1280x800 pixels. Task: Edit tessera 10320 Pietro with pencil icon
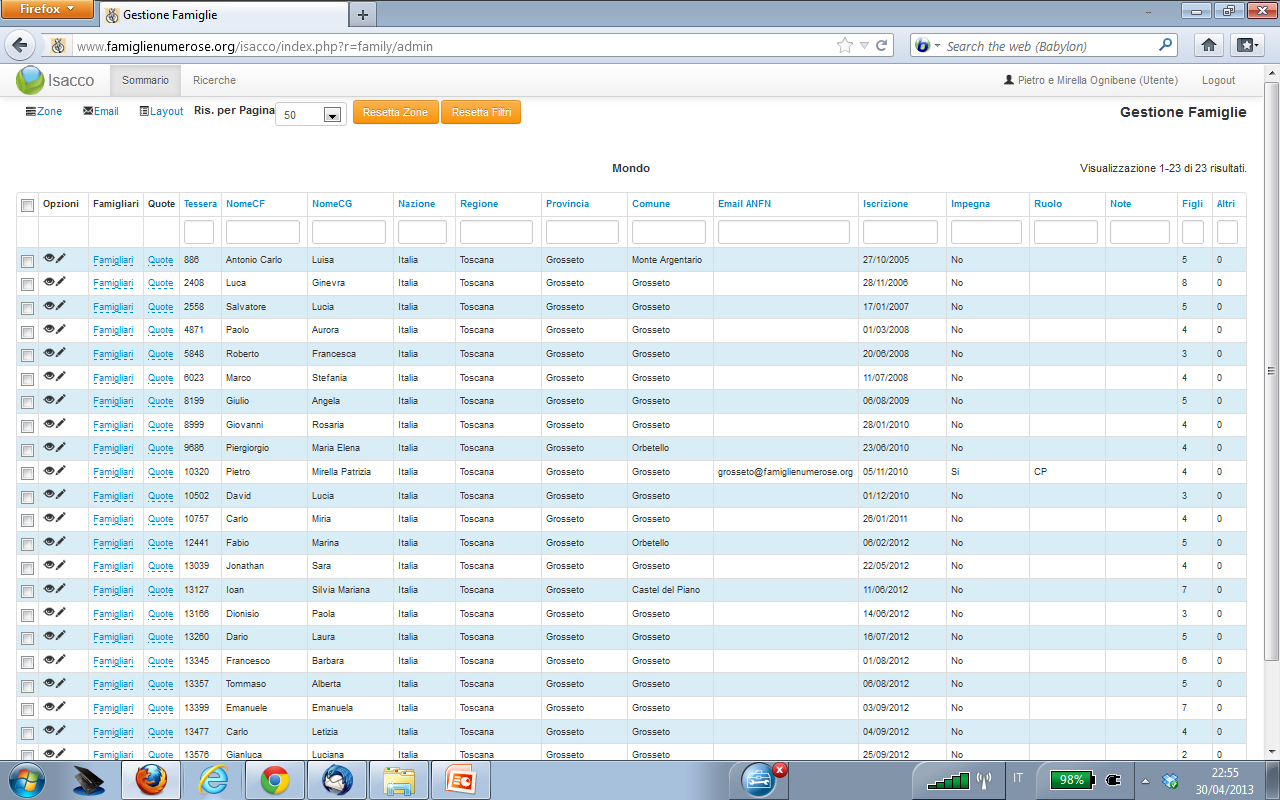click(x=61, y=470)
